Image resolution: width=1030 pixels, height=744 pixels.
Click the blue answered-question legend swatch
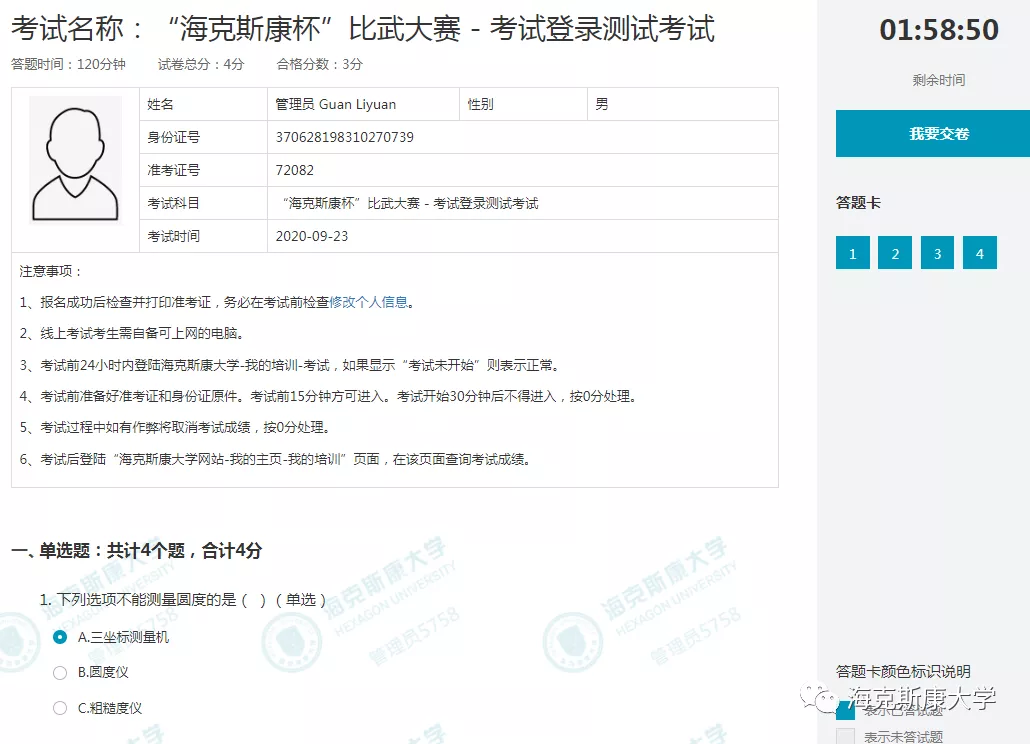coord(845,711)
